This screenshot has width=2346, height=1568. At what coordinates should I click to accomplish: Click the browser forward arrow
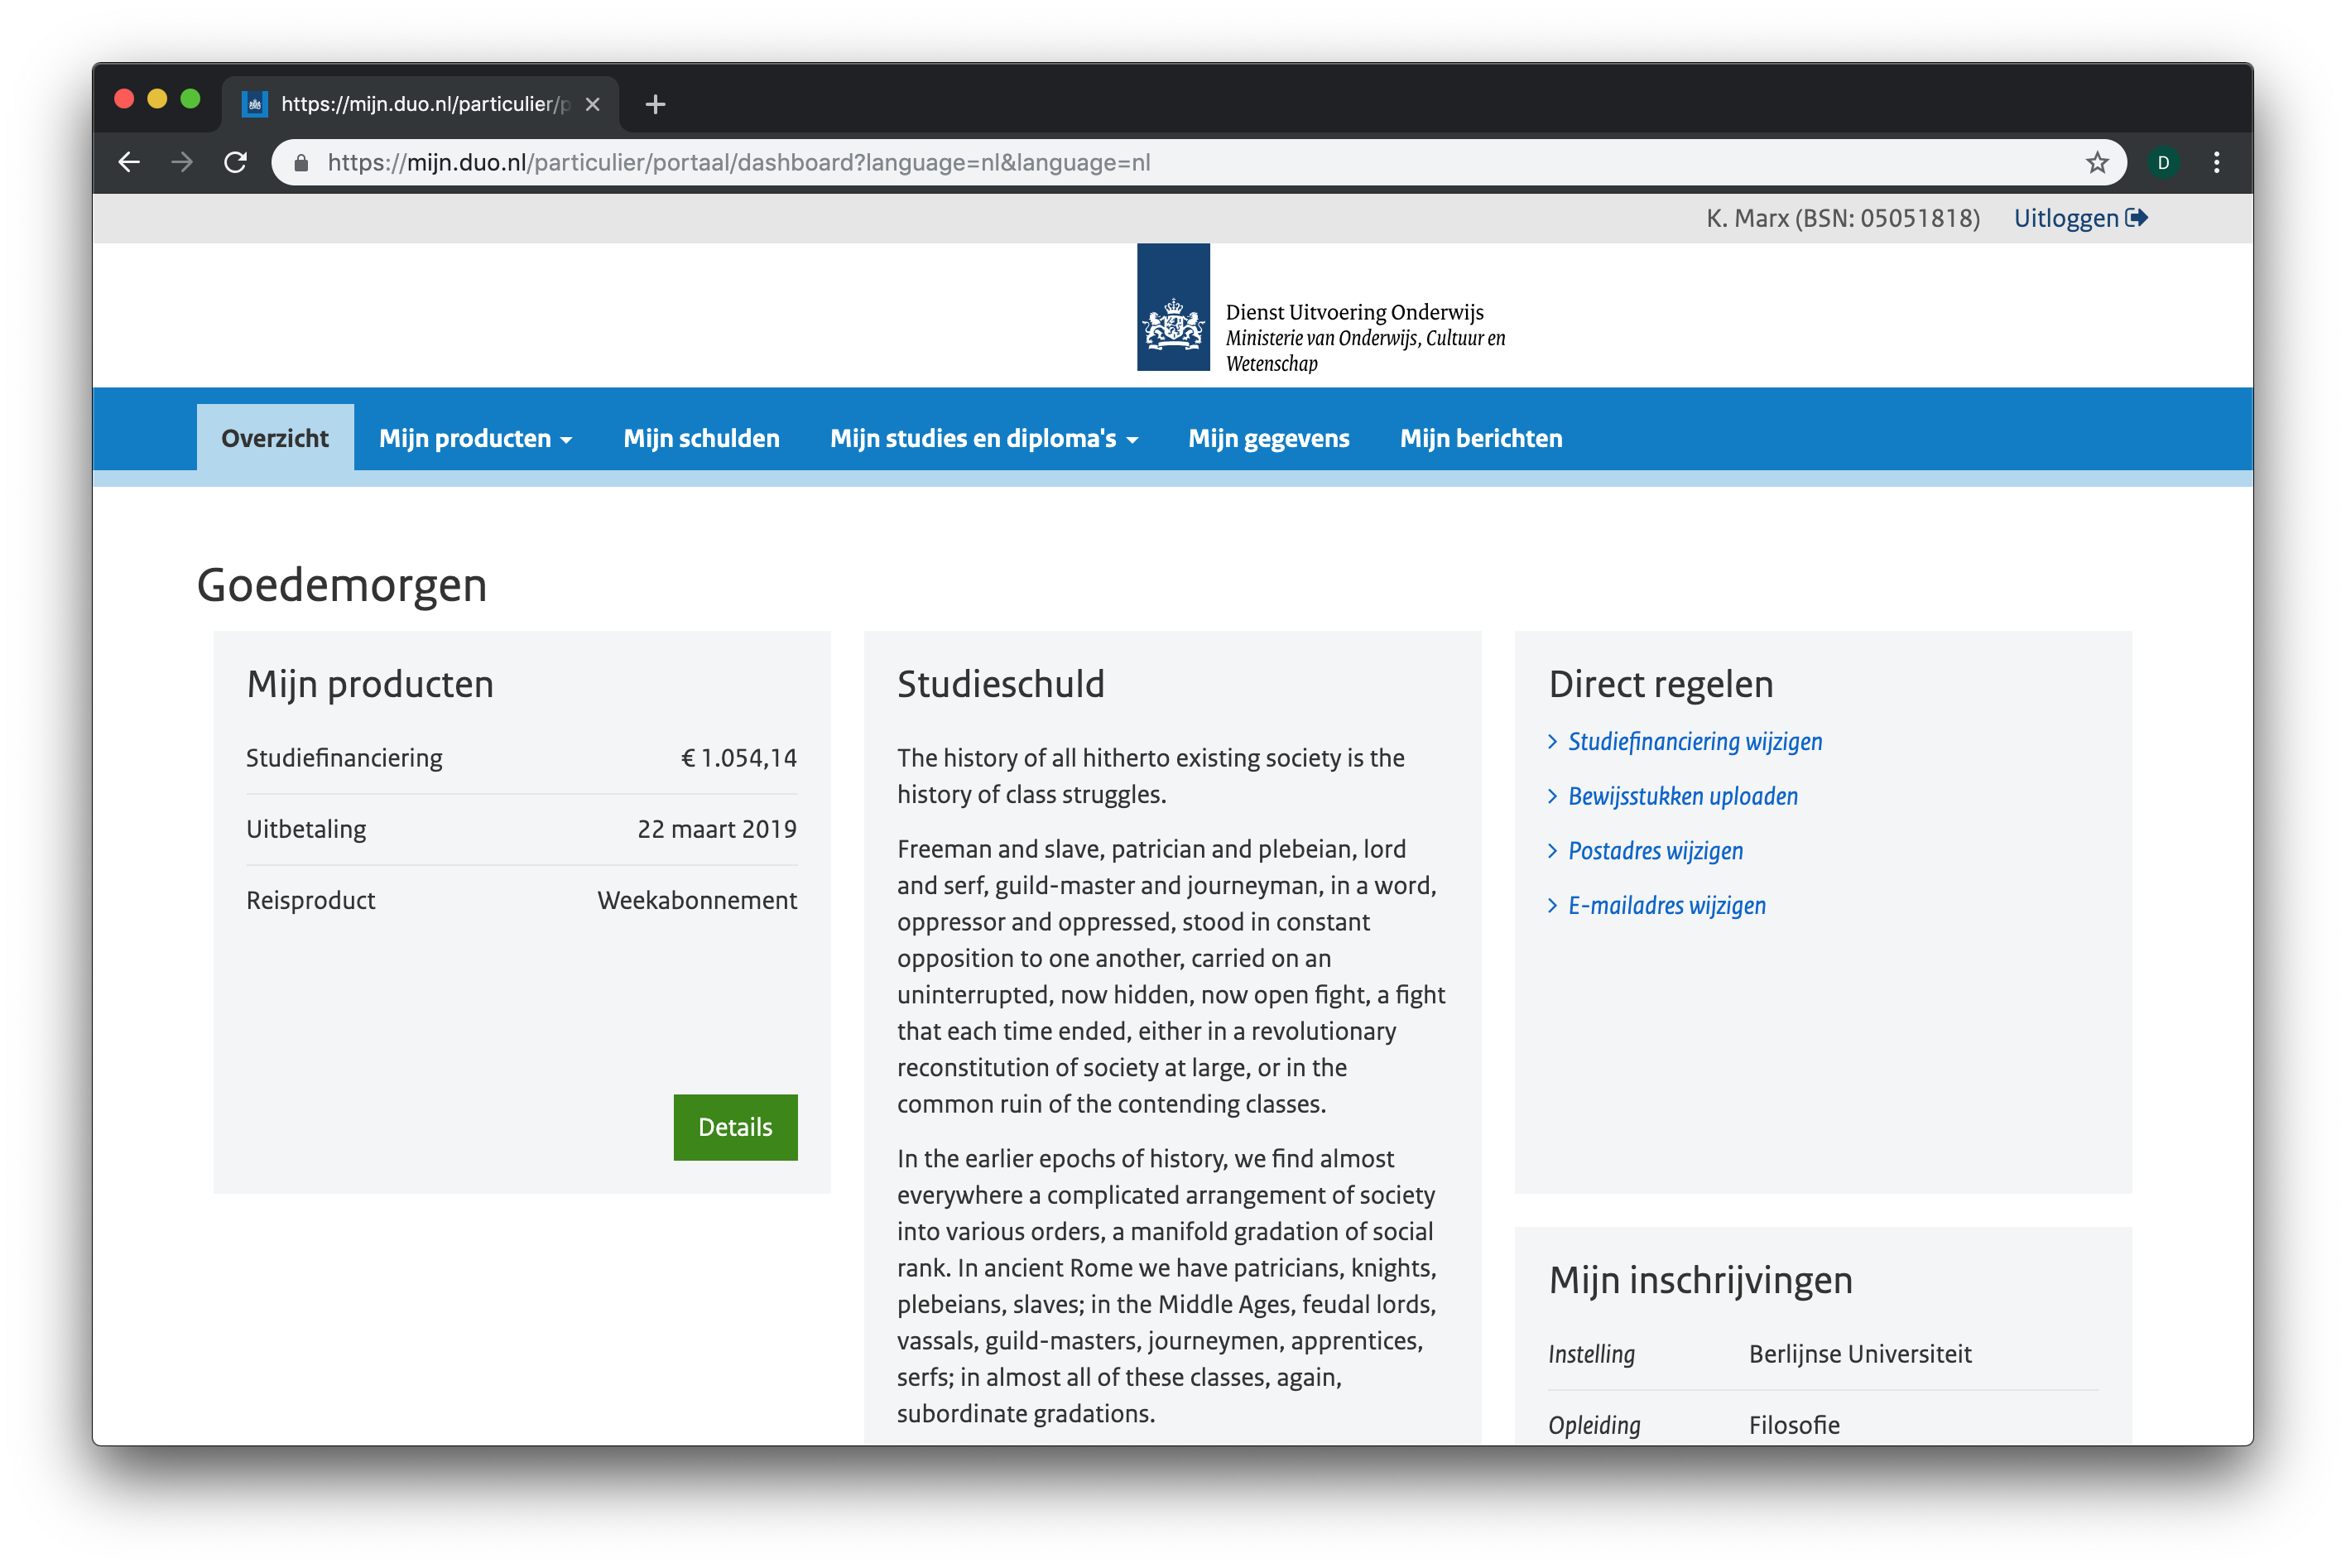coord(182,162)
